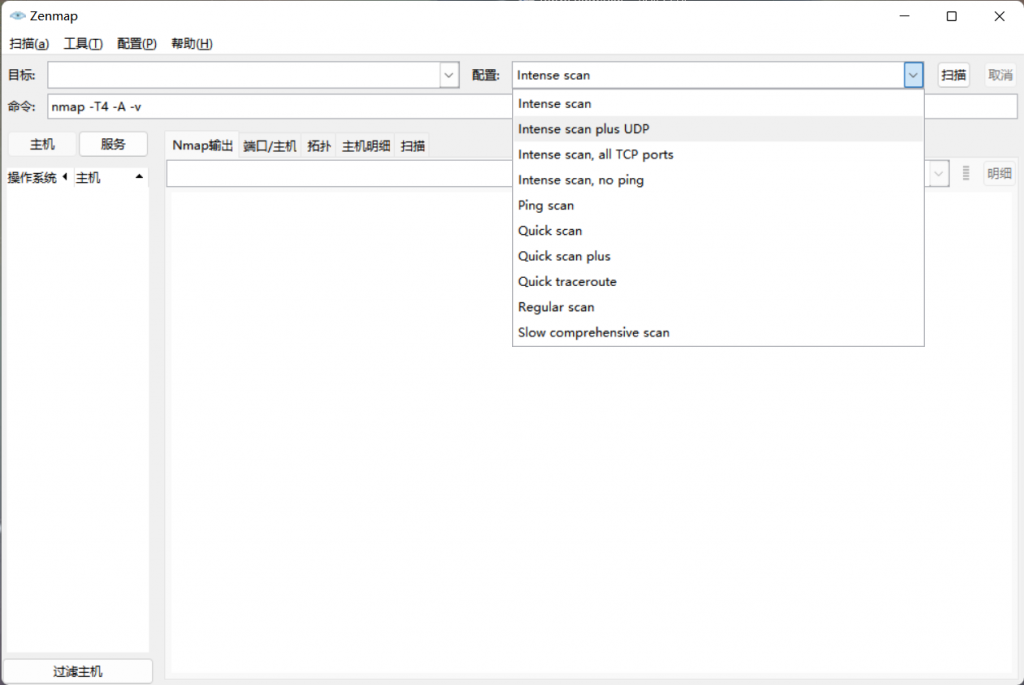Maximize the Zenmap window

[952, 16]
